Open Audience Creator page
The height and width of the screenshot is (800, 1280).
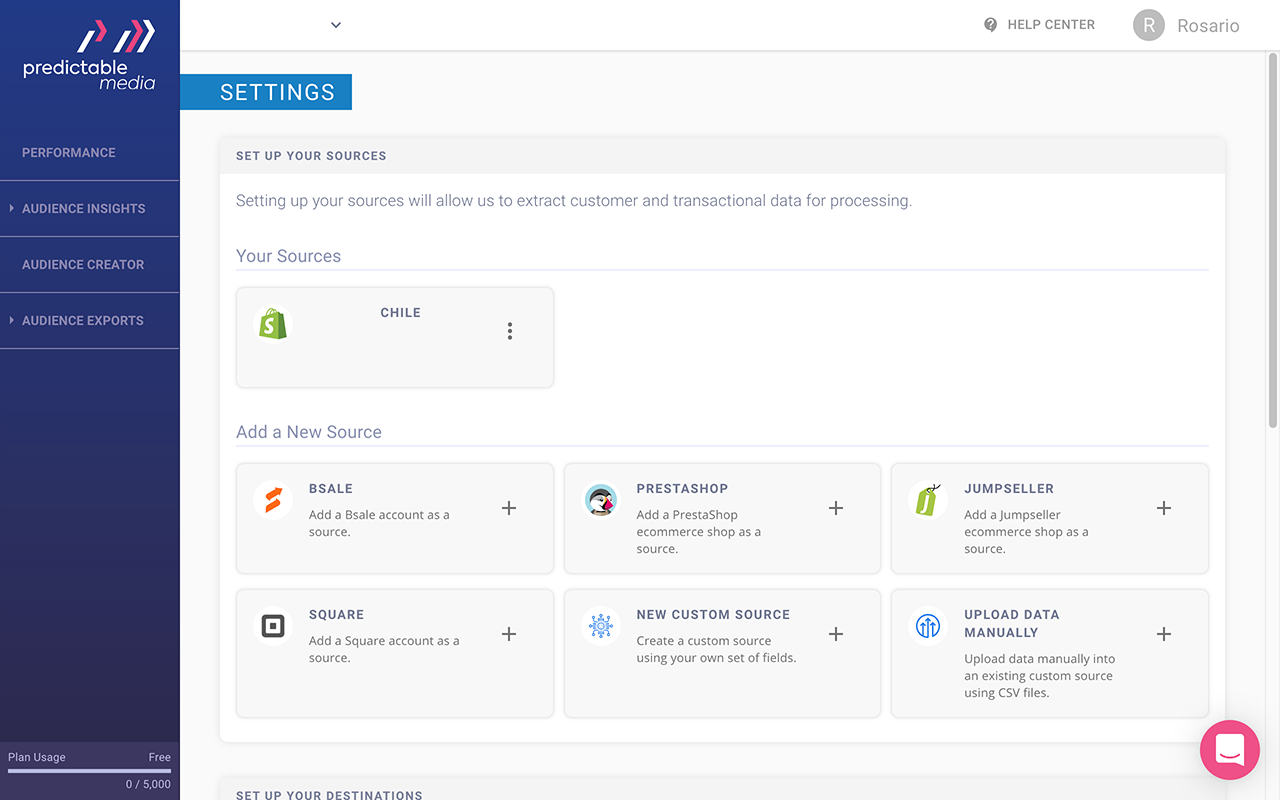[83, 265]
